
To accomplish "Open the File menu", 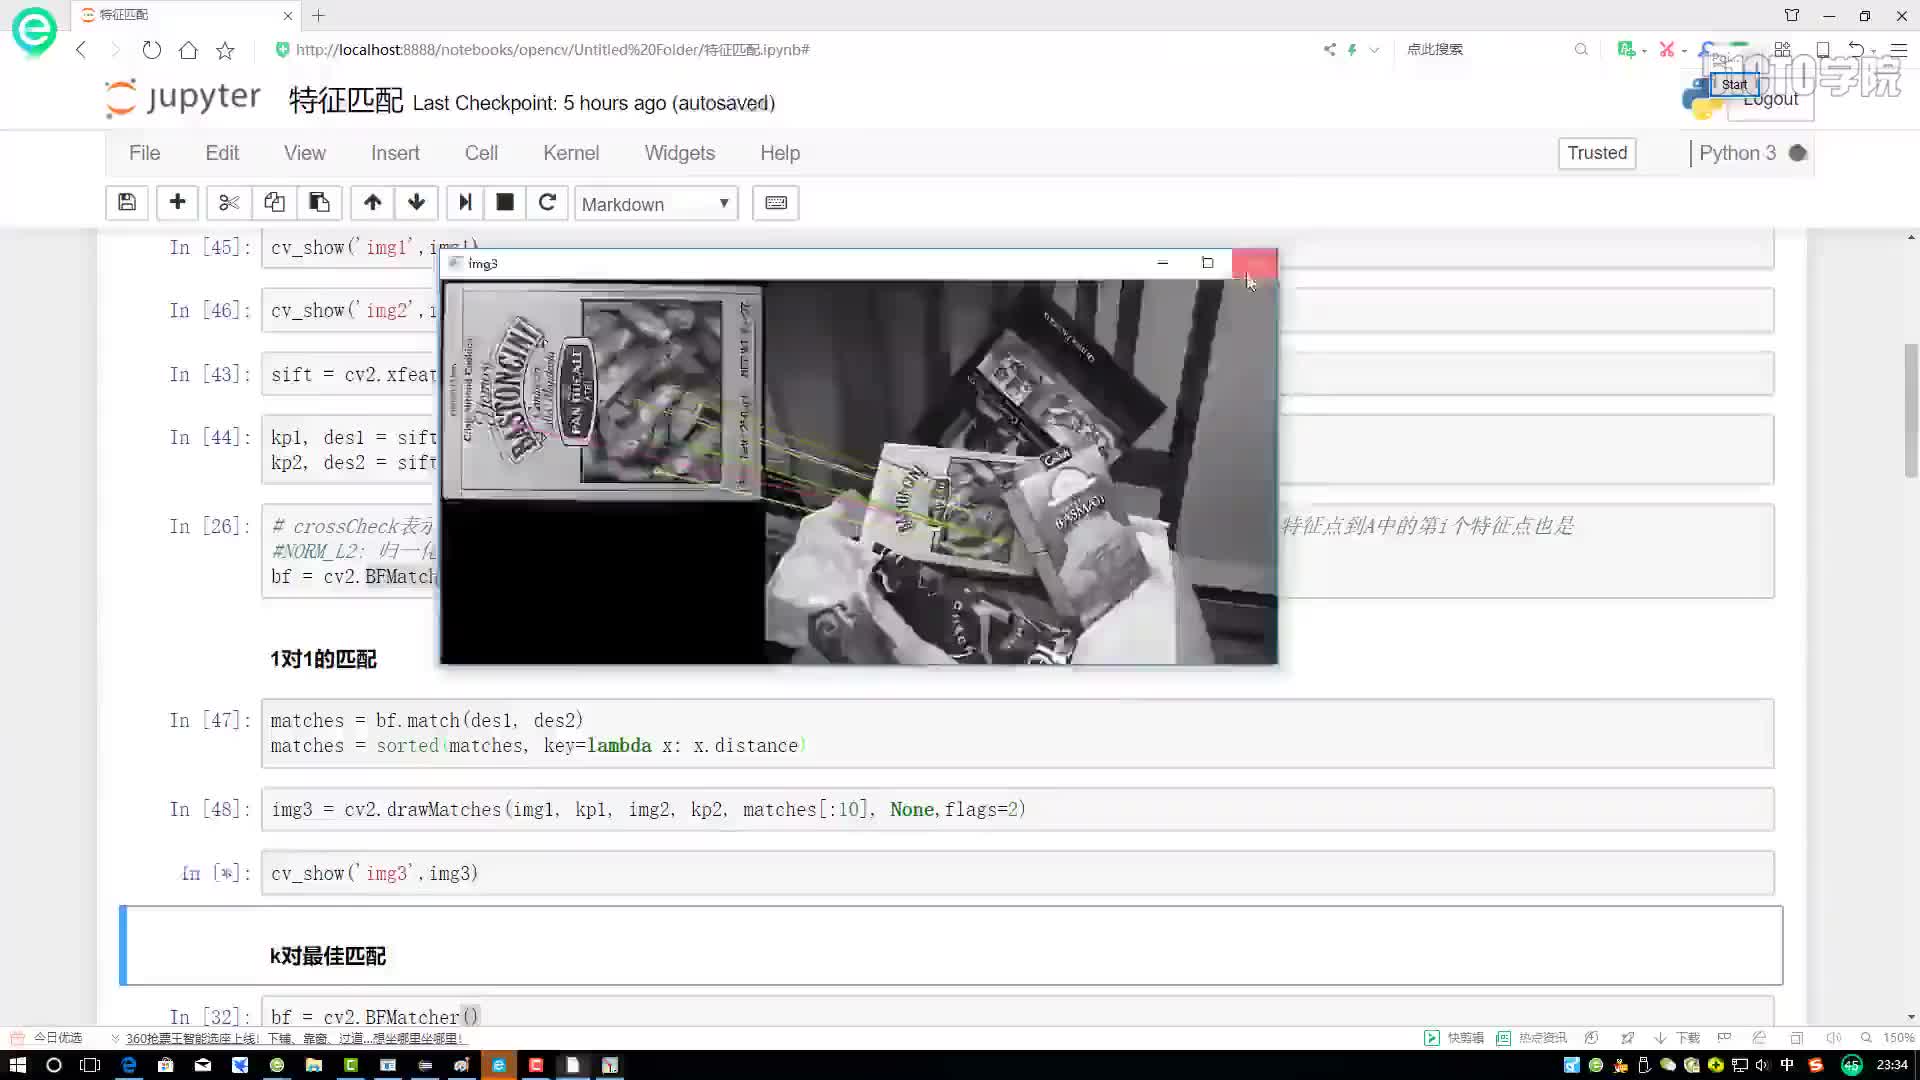I will pyautogui.click(x=144, y=153).
